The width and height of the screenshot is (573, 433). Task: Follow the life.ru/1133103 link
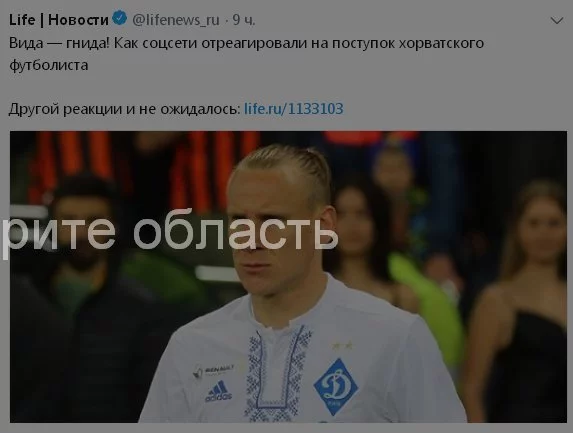point(294,109)
